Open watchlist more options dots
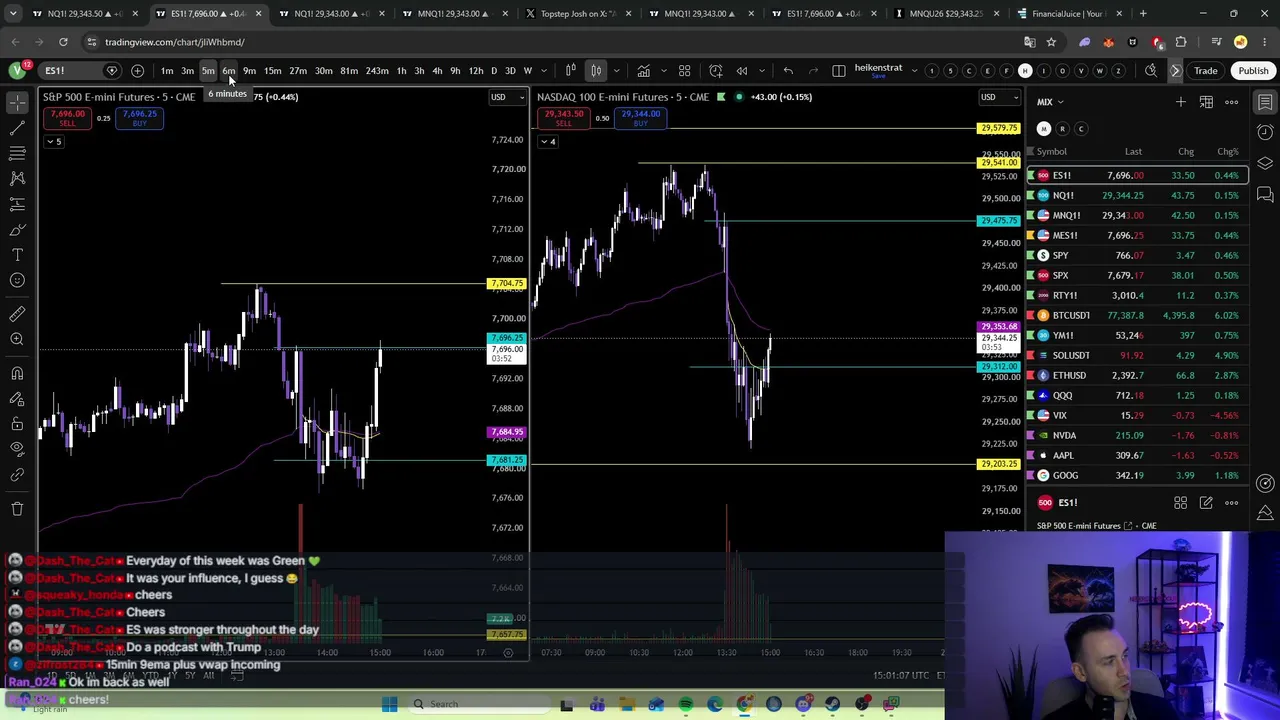1280x720 pixels. tap(1232, 102)
